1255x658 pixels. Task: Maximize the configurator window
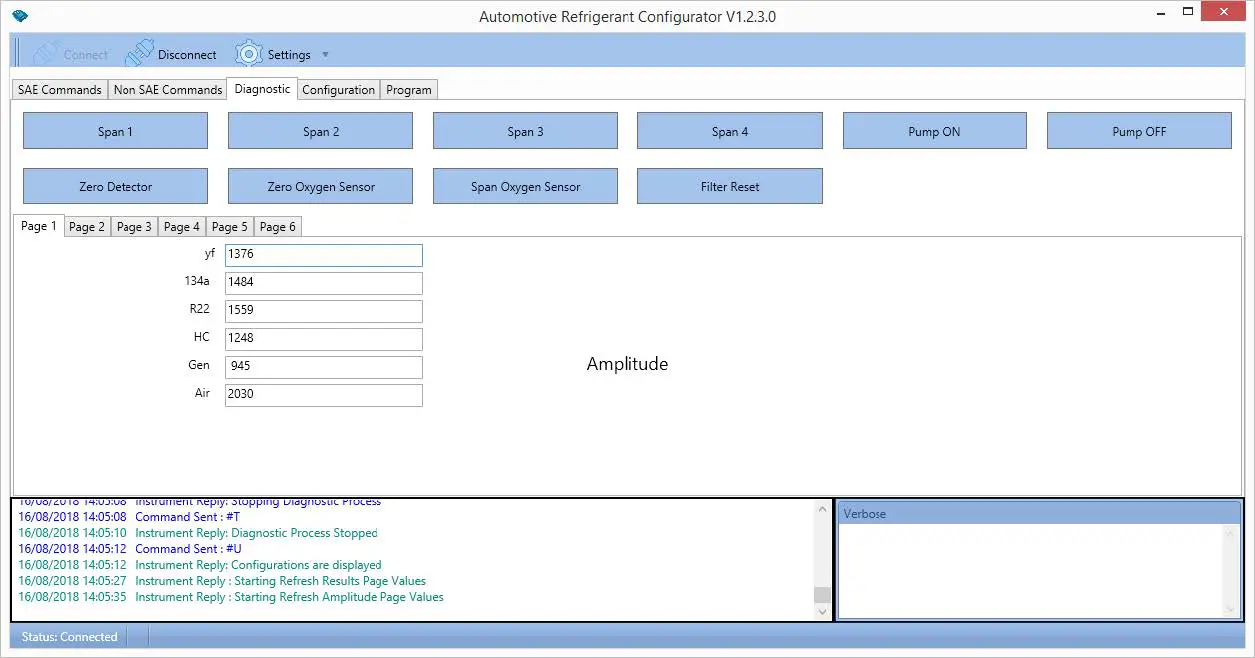point(1188,13)
